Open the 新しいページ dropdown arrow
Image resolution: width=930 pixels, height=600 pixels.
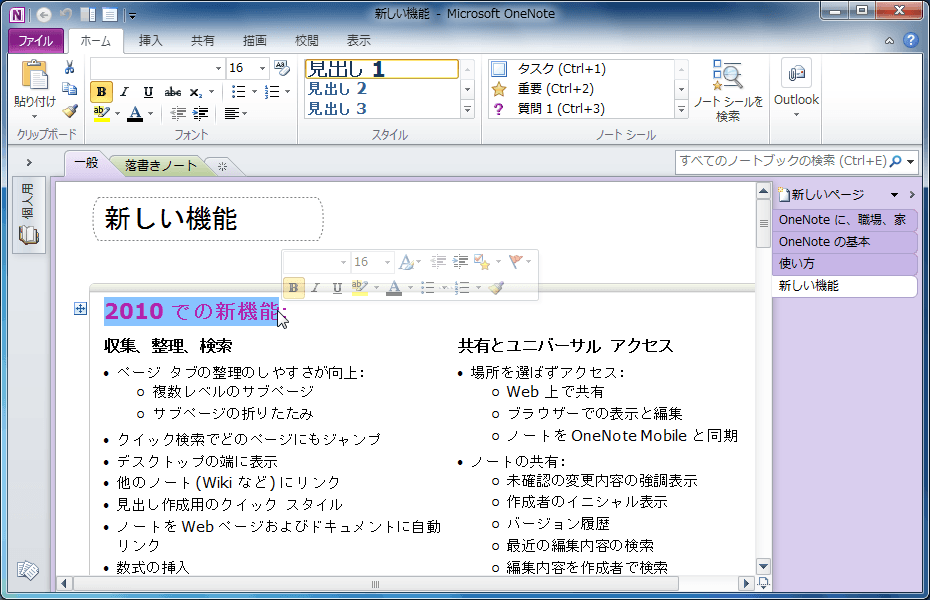[x=894, y=194]
